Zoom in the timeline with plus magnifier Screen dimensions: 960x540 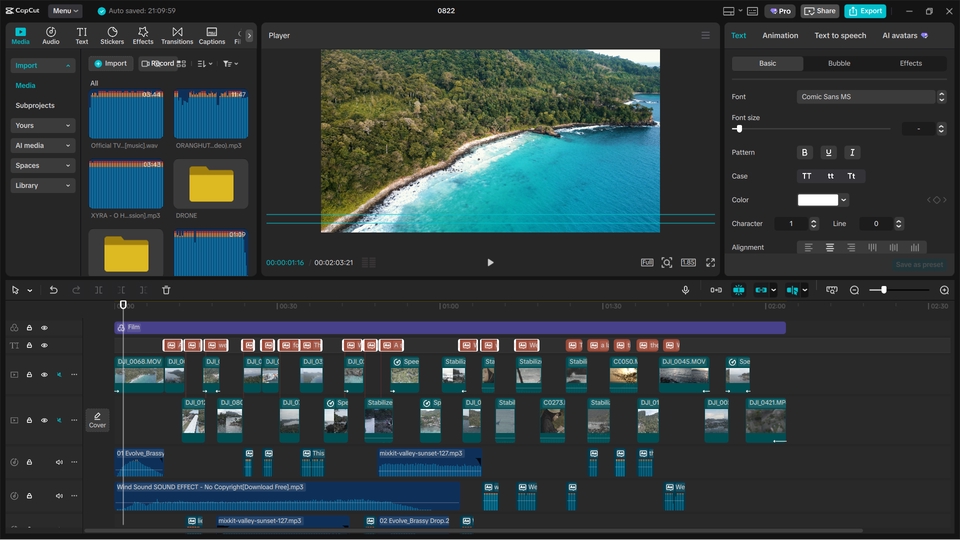[x=944, y=290]
